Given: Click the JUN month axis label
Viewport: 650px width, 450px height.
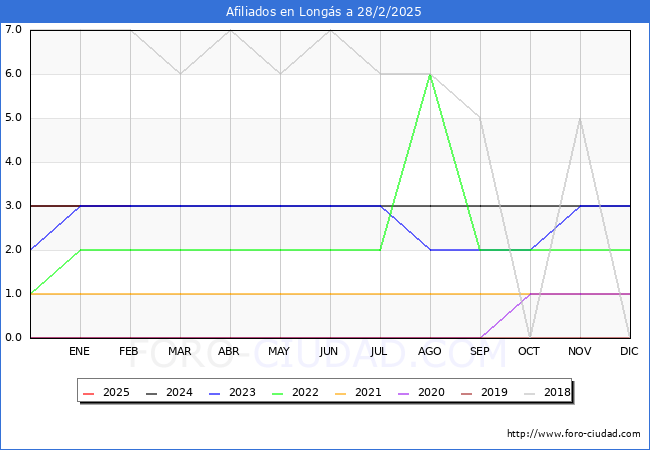Looking at the screenshot, I should click(329, 351).
